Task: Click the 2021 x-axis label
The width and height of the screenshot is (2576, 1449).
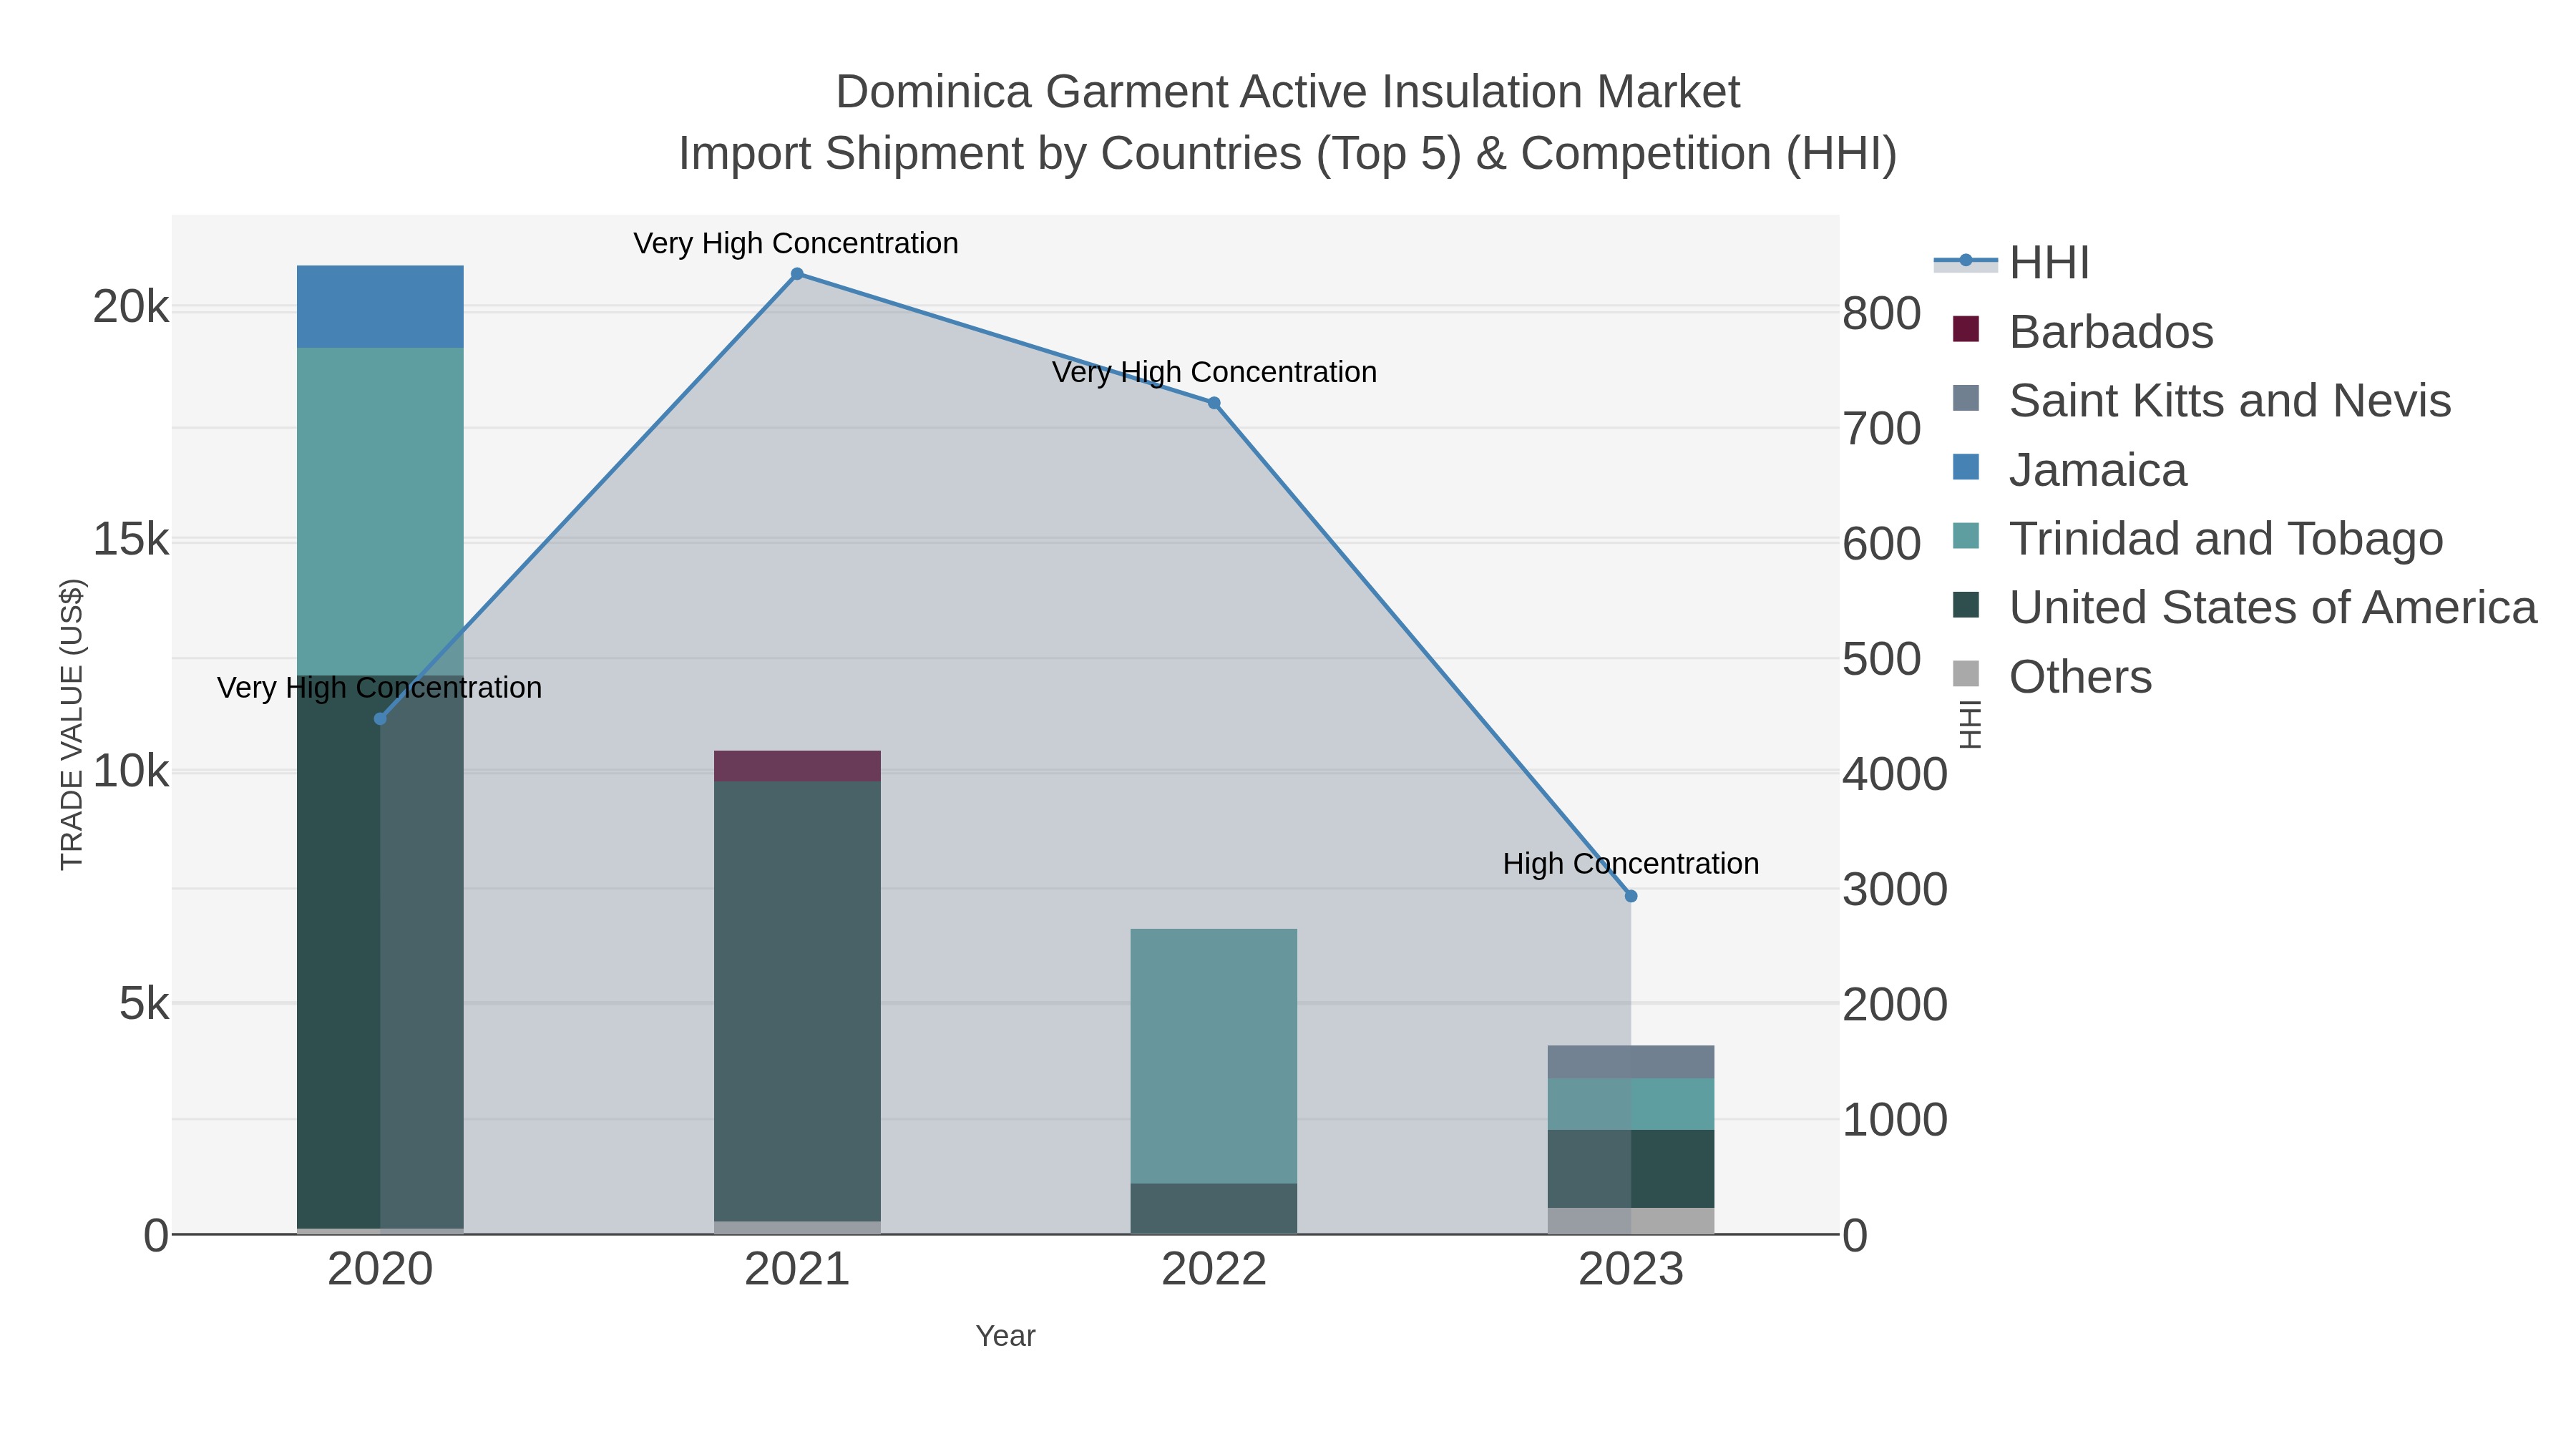Action: pyautogui.click(x=797, y=1270)
